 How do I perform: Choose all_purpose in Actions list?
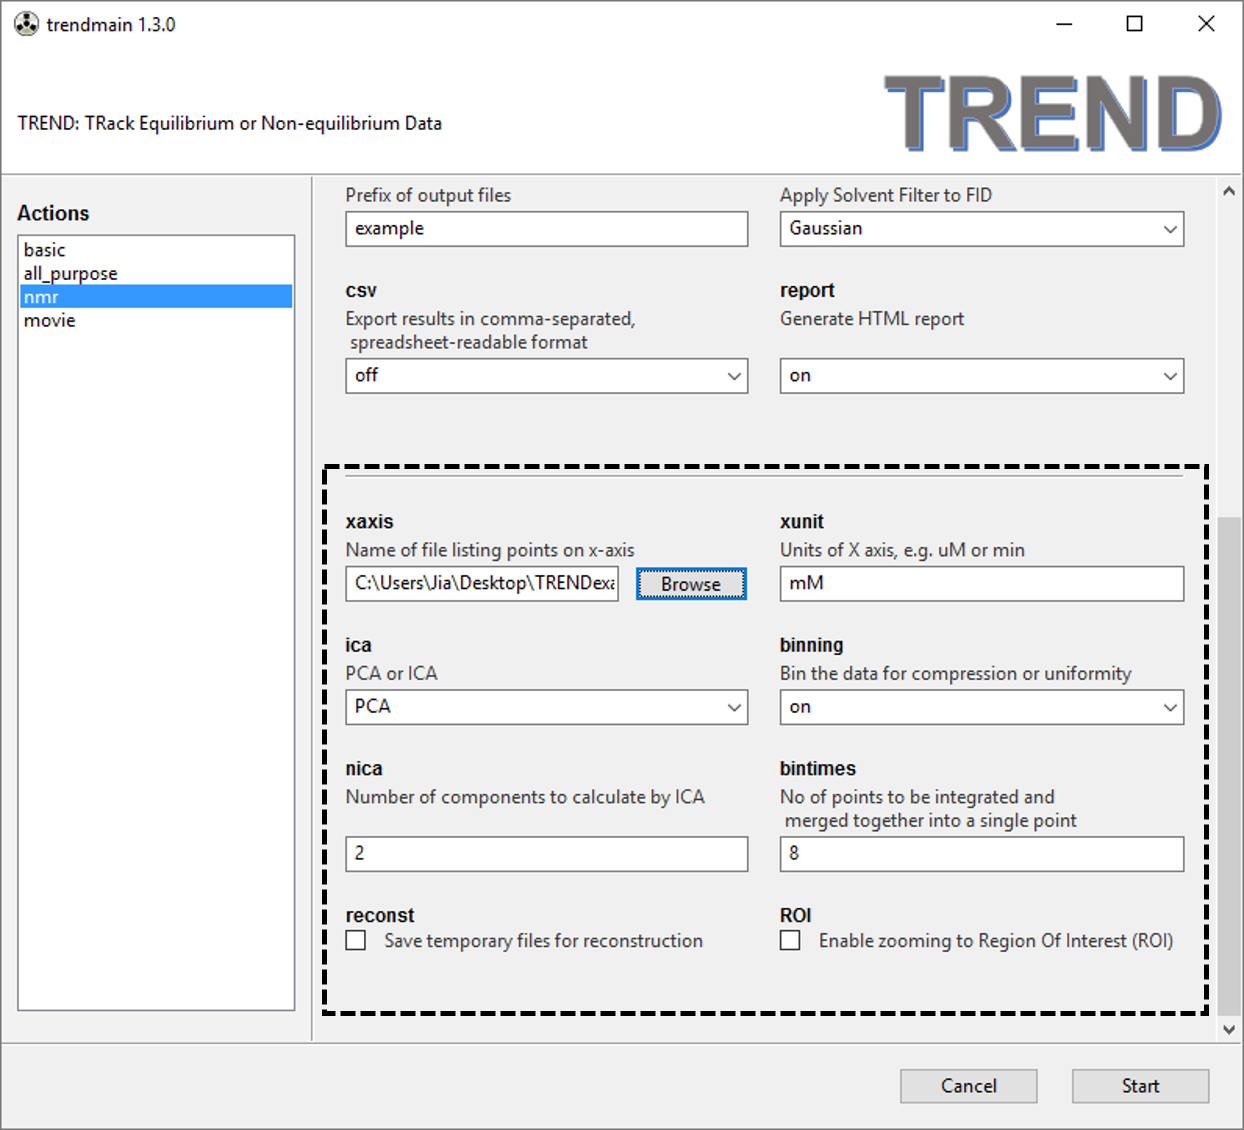(x=70, y=273)
